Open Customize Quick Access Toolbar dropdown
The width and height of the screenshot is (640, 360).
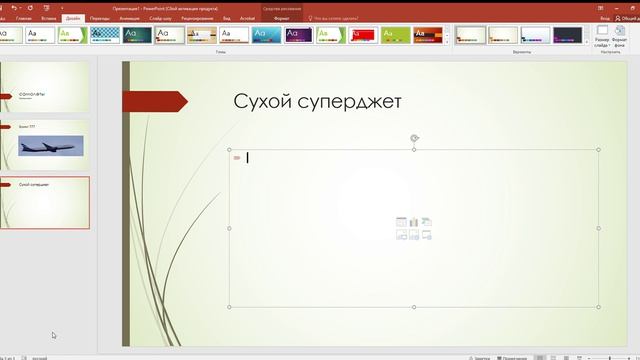tap(62, 8)
